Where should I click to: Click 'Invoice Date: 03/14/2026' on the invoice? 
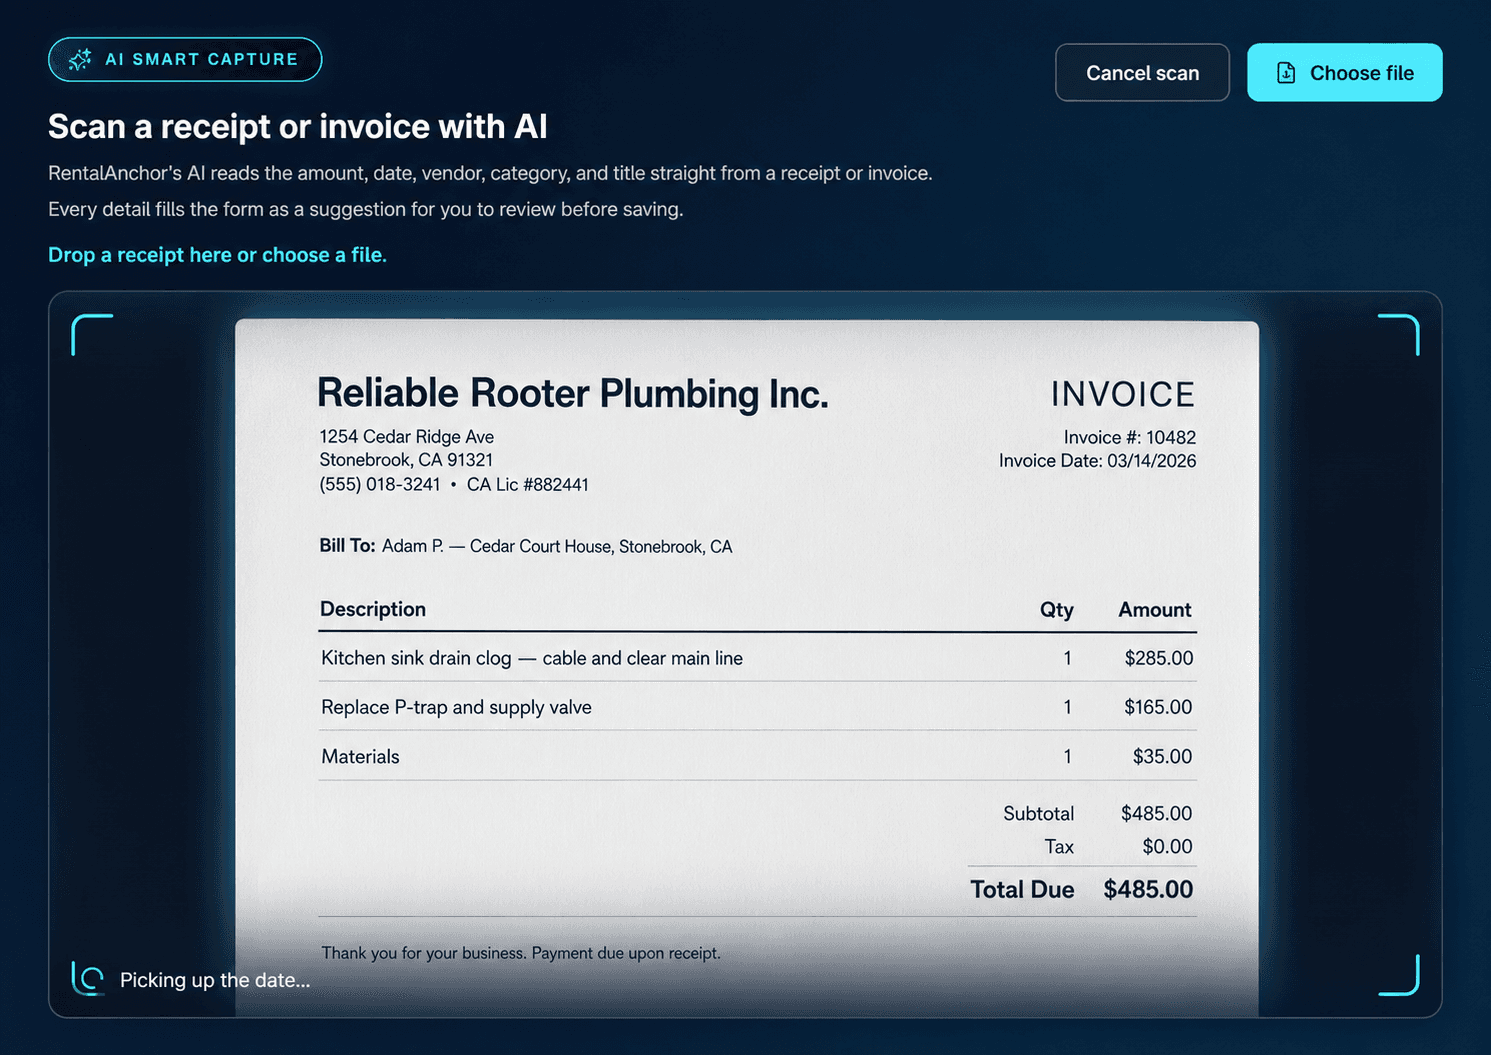pos(1097,460)
